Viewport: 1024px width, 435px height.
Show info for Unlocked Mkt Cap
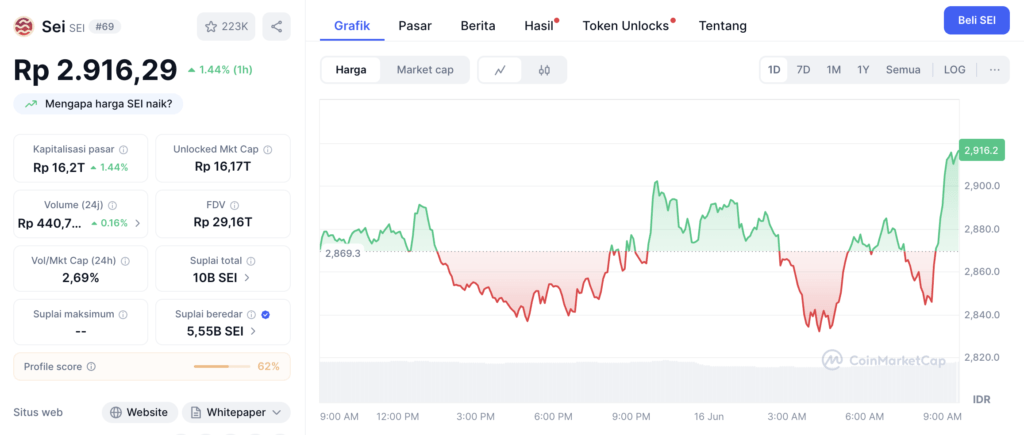tap(268, 150)
